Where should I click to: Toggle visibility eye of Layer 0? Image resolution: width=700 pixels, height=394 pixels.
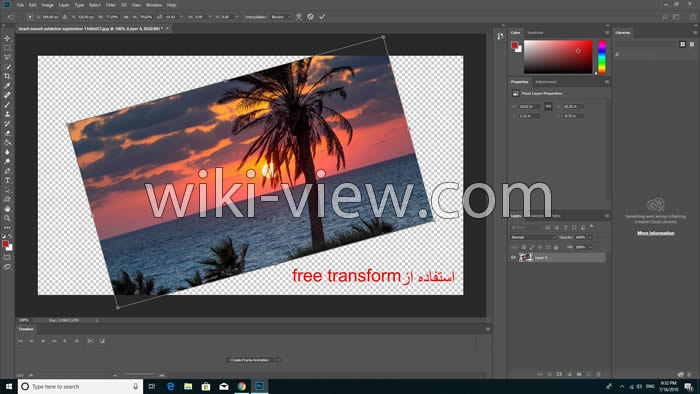tap(513, 257)
